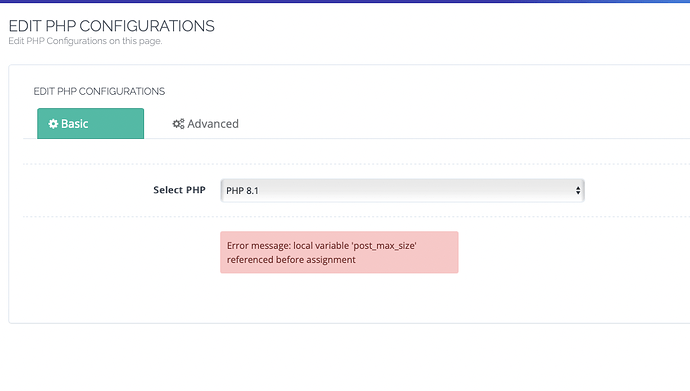Click the EDIT PHP CONFIGURATIONS page title
Screen dimensions: 690x391
point(111,26)
